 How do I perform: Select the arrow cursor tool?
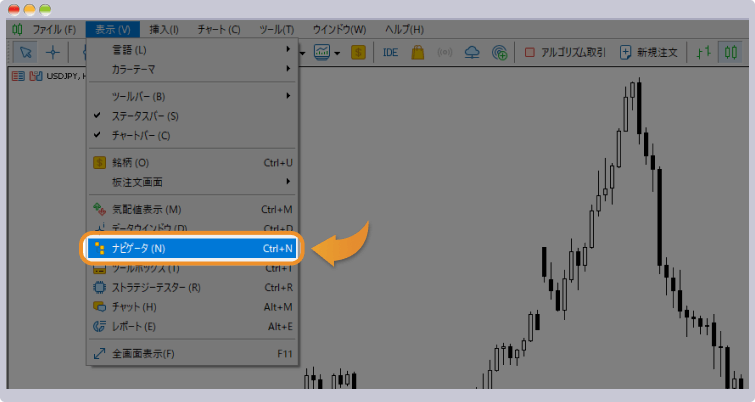click(x=27, y=53)
